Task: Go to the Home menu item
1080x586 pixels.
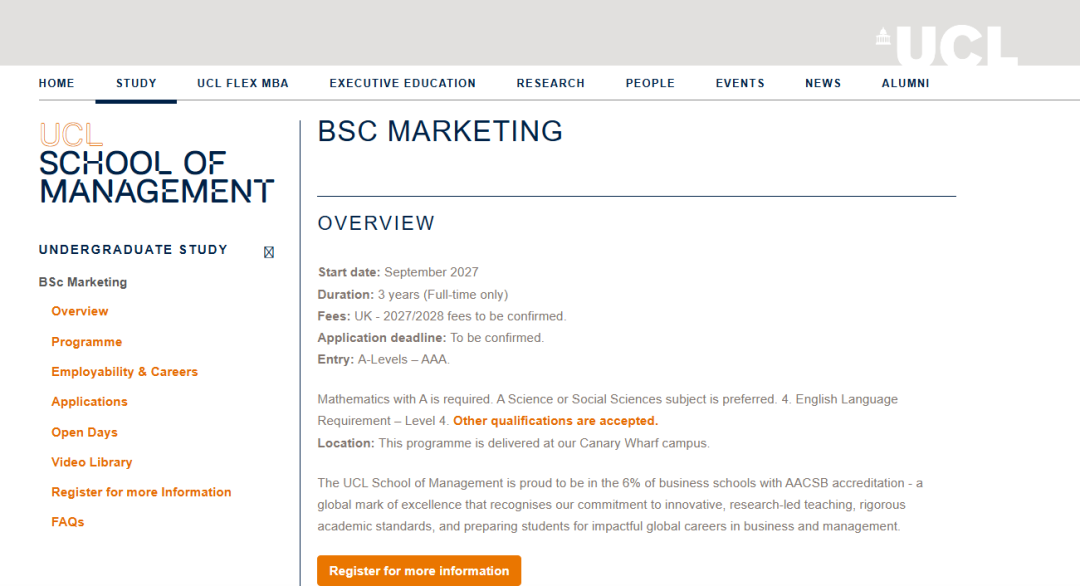Action: [x=56, y=83]
